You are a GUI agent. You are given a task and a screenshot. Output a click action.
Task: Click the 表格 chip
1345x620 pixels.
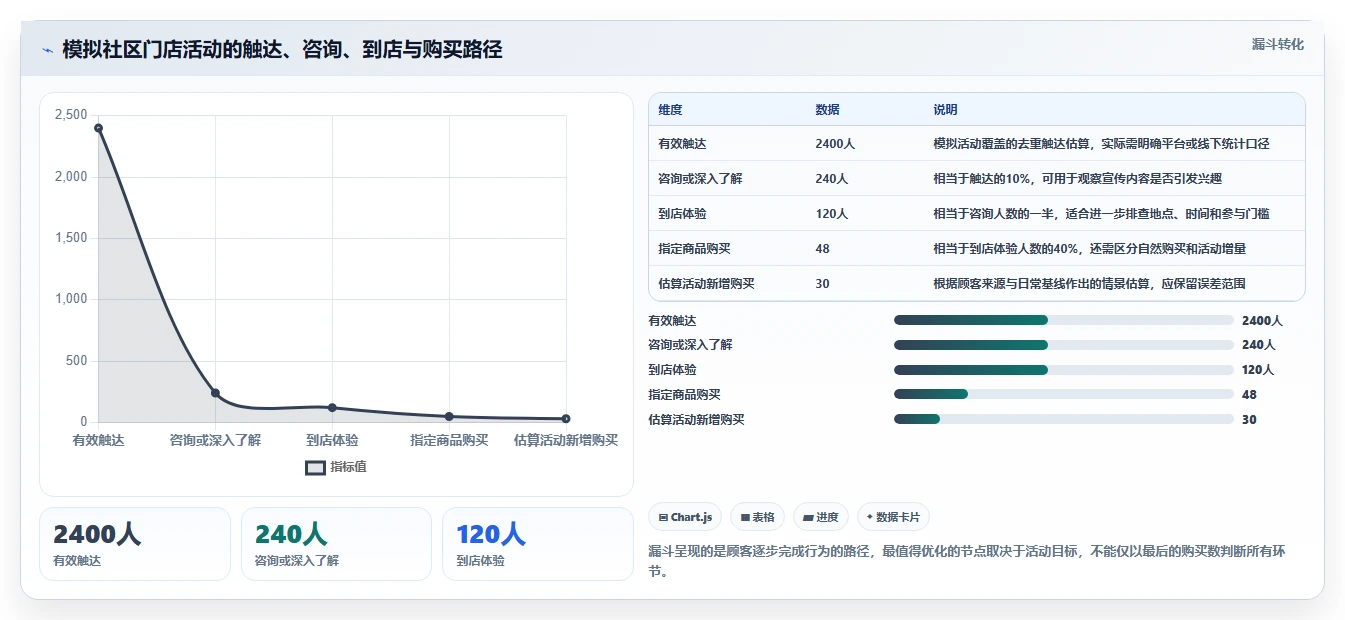(x=758, y=517)
